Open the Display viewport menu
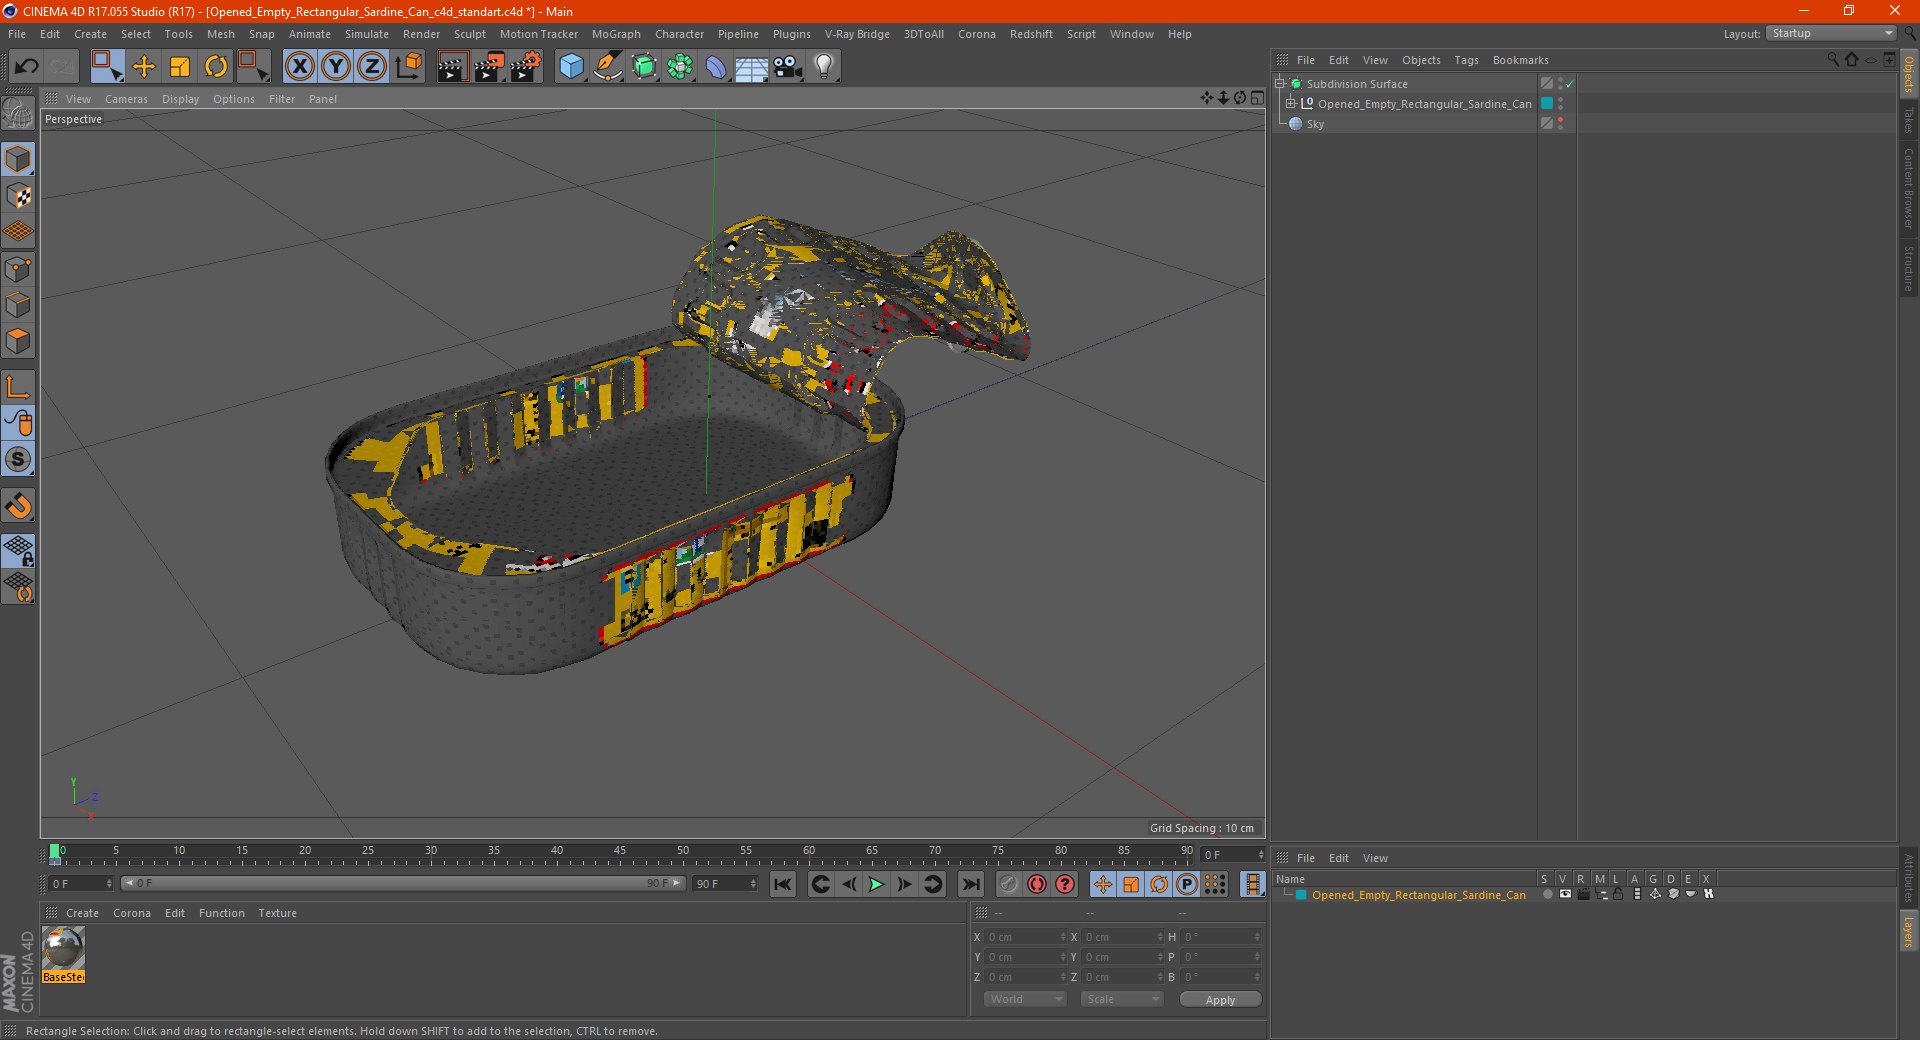 click(180, 99)
